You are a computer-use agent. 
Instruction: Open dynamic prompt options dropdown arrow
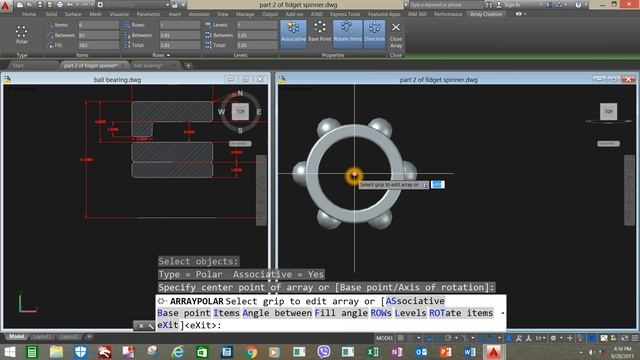[x=425, y=185]
